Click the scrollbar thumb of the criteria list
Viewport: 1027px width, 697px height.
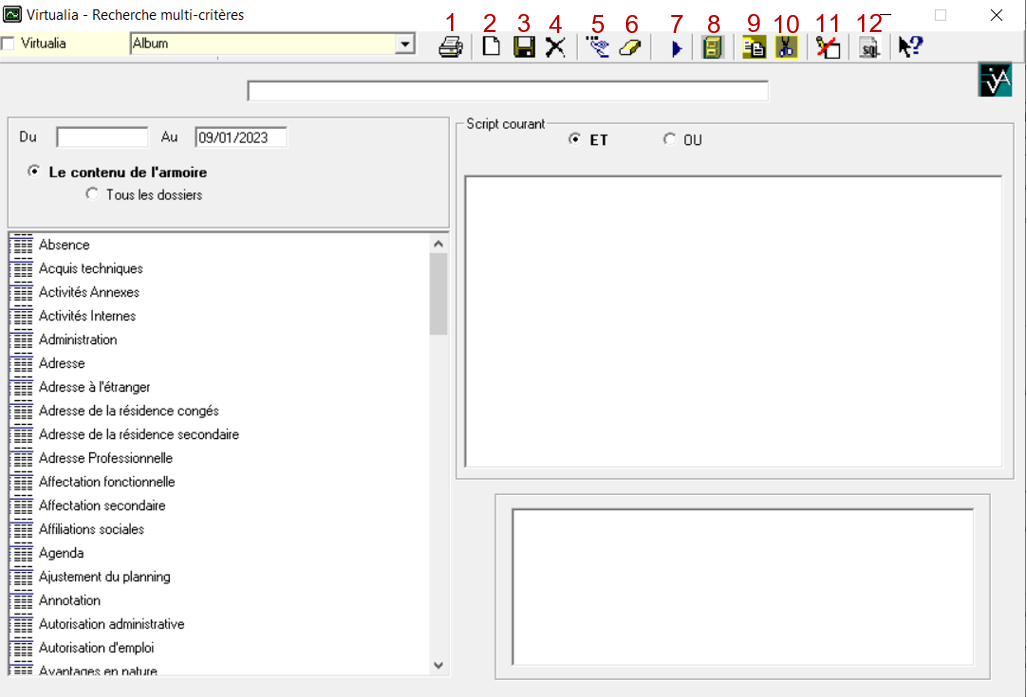pyautogui.click(x=438, y=294)
